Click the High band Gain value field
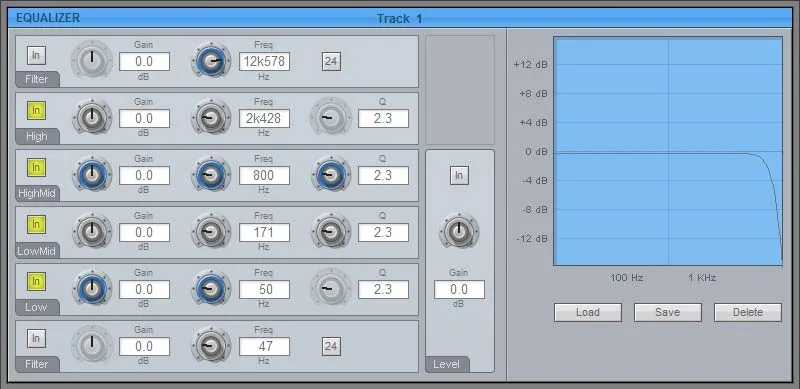This screenshot has height=389, width=800. (144, 118)
